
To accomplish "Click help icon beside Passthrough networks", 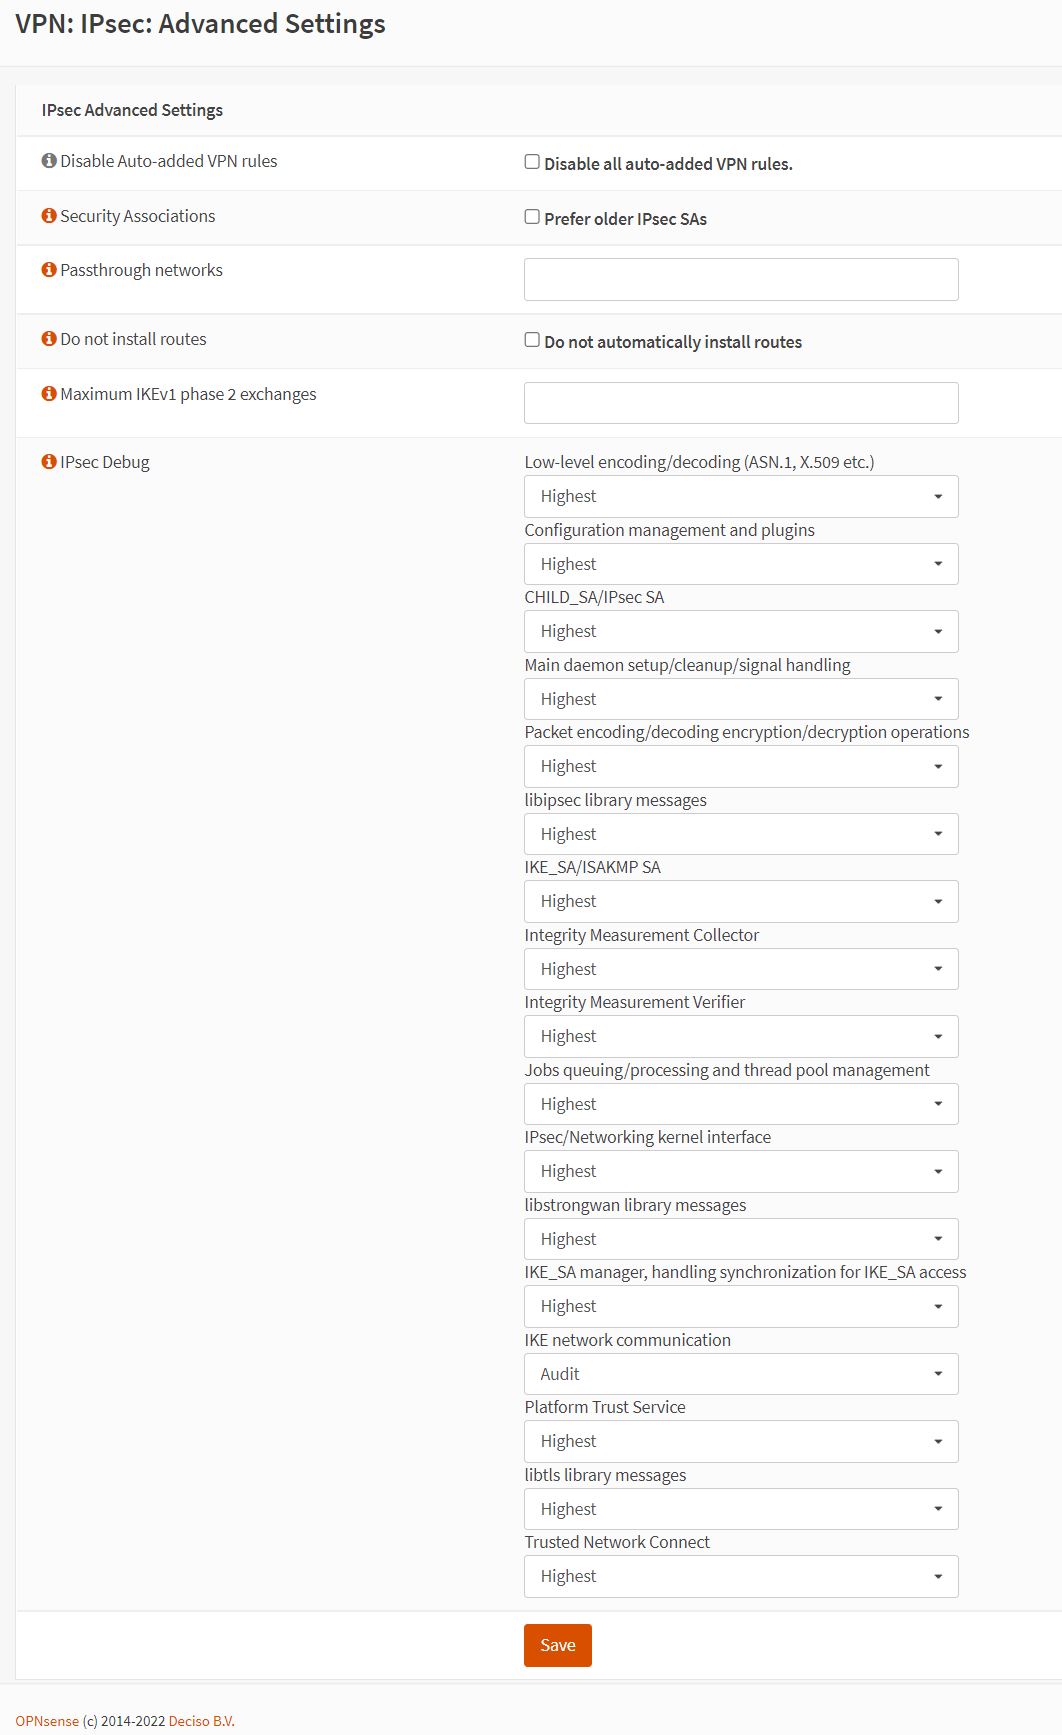I will 49,270.
